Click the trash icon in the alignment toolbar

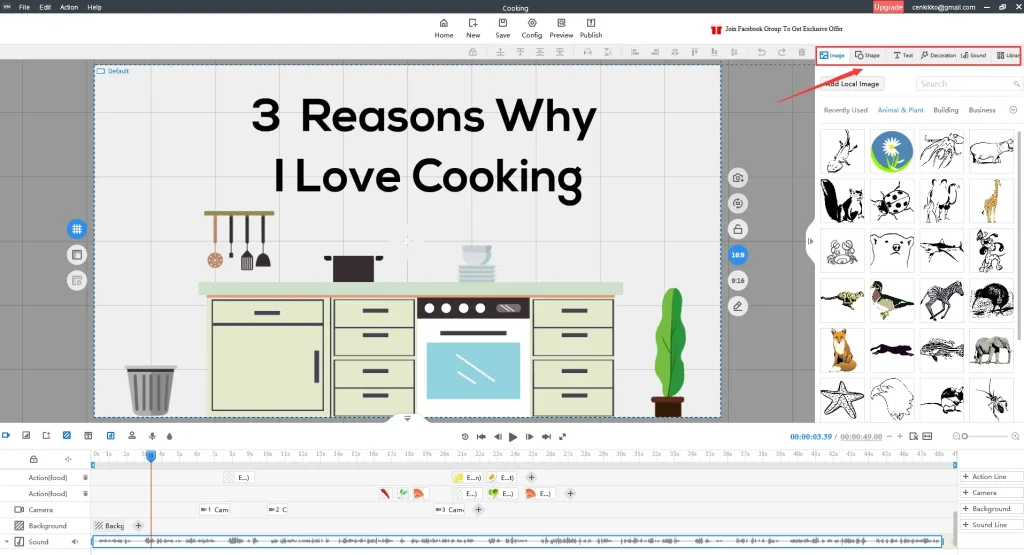point(801,52)
